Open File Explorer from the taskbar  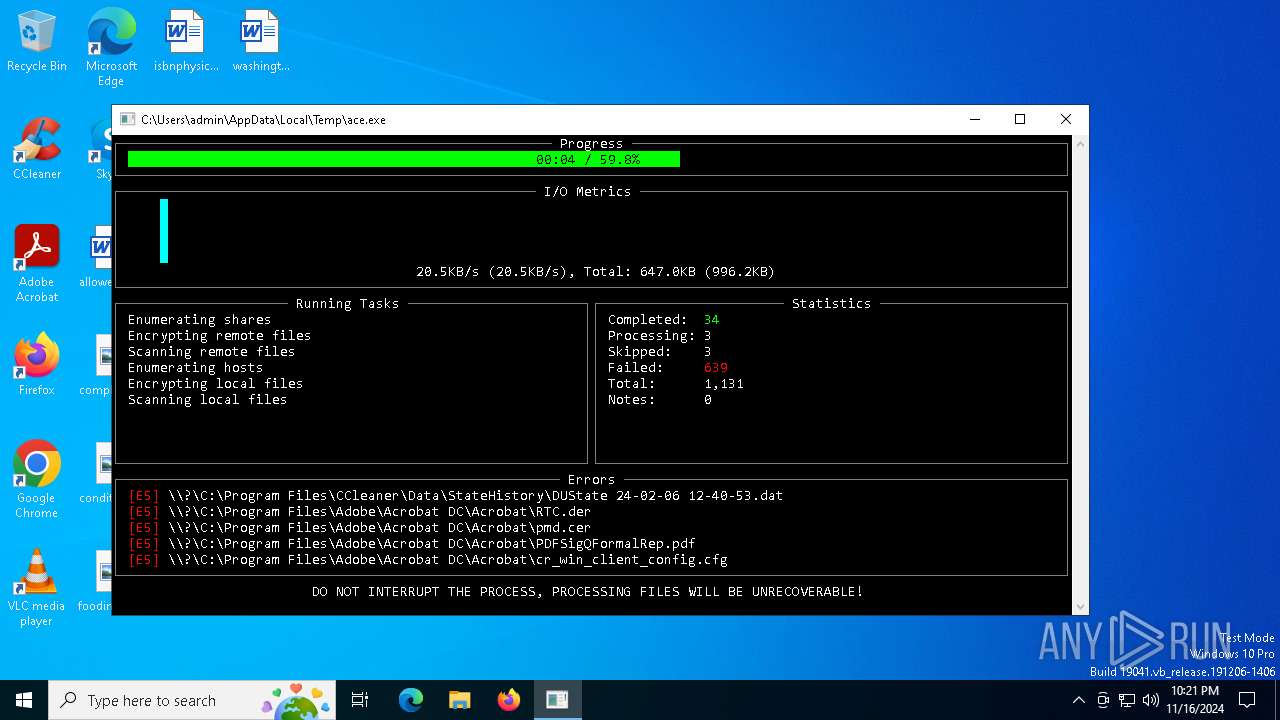pos(459,700)
